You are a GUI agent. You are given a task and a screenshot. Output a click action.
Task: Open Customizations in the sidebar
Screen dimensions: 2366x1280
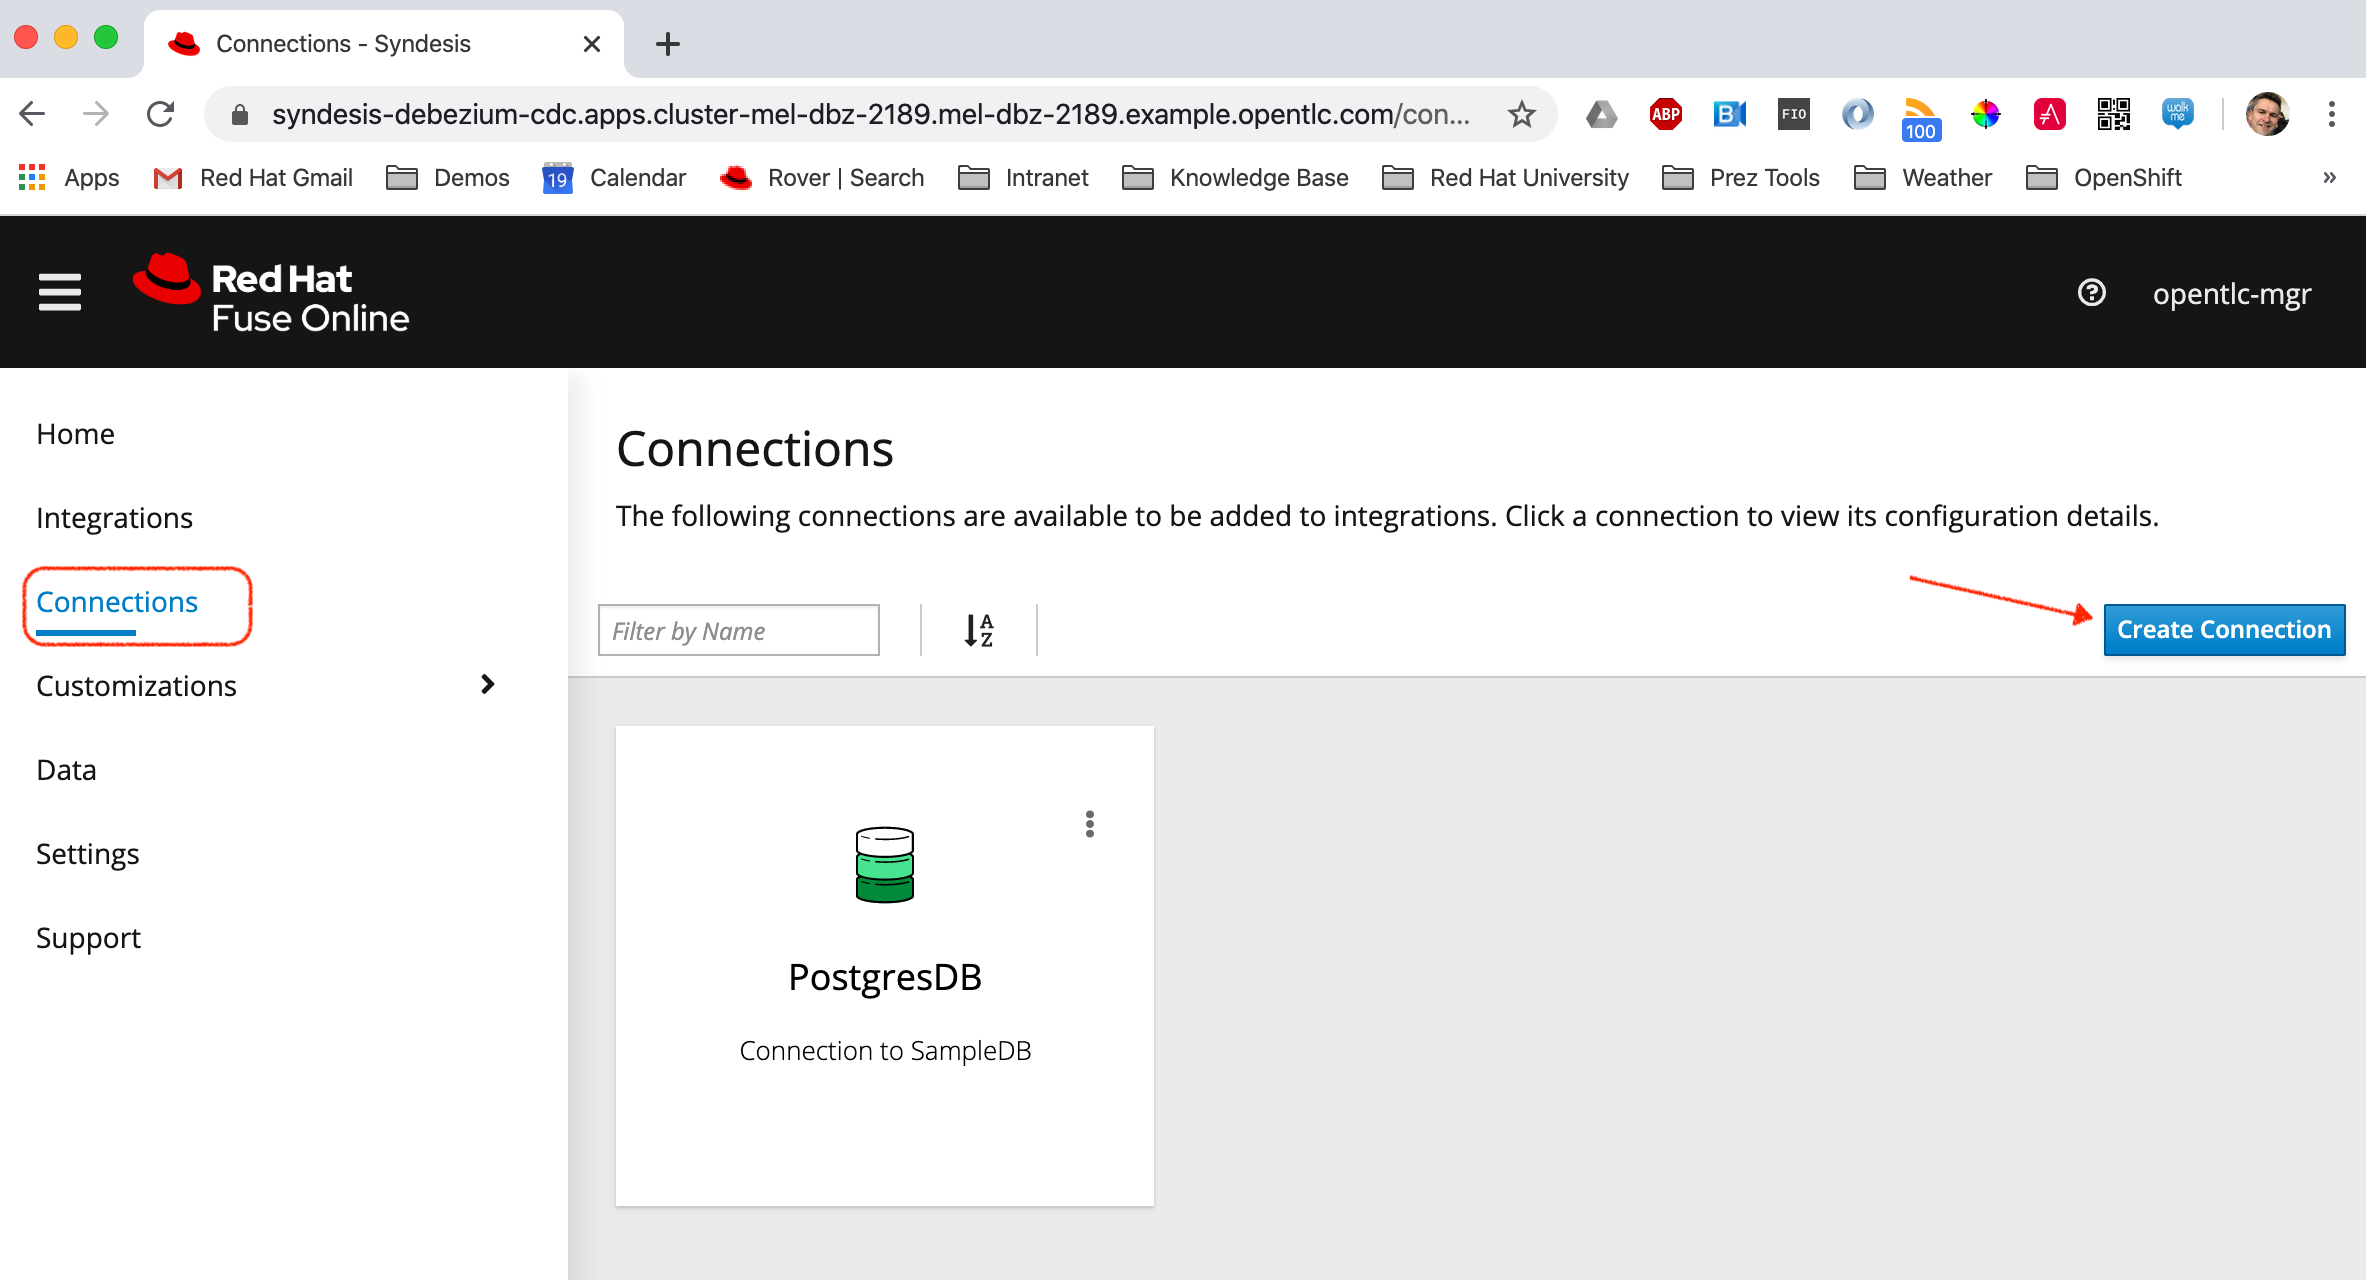(x=136, y=686)
